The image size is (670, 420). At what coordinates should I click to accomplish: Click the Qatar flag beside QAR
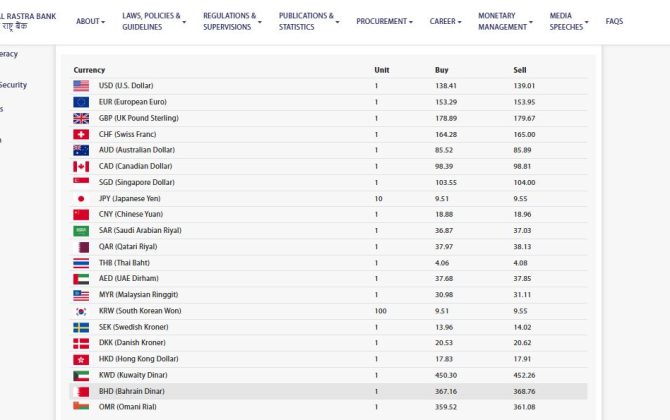pos(81,247)
